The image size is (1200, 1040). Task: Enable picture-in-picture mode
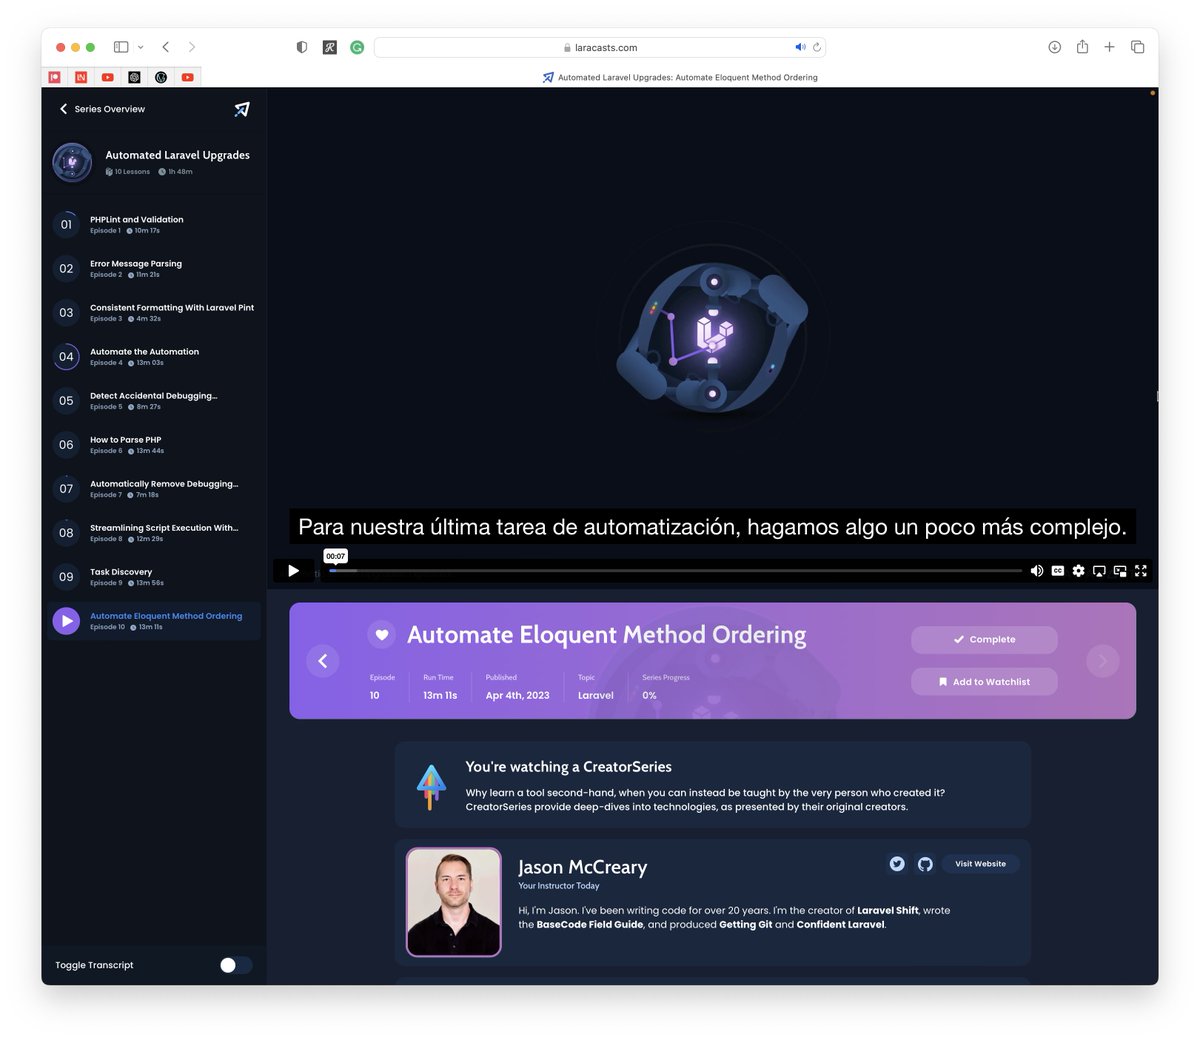(1120, 571)
